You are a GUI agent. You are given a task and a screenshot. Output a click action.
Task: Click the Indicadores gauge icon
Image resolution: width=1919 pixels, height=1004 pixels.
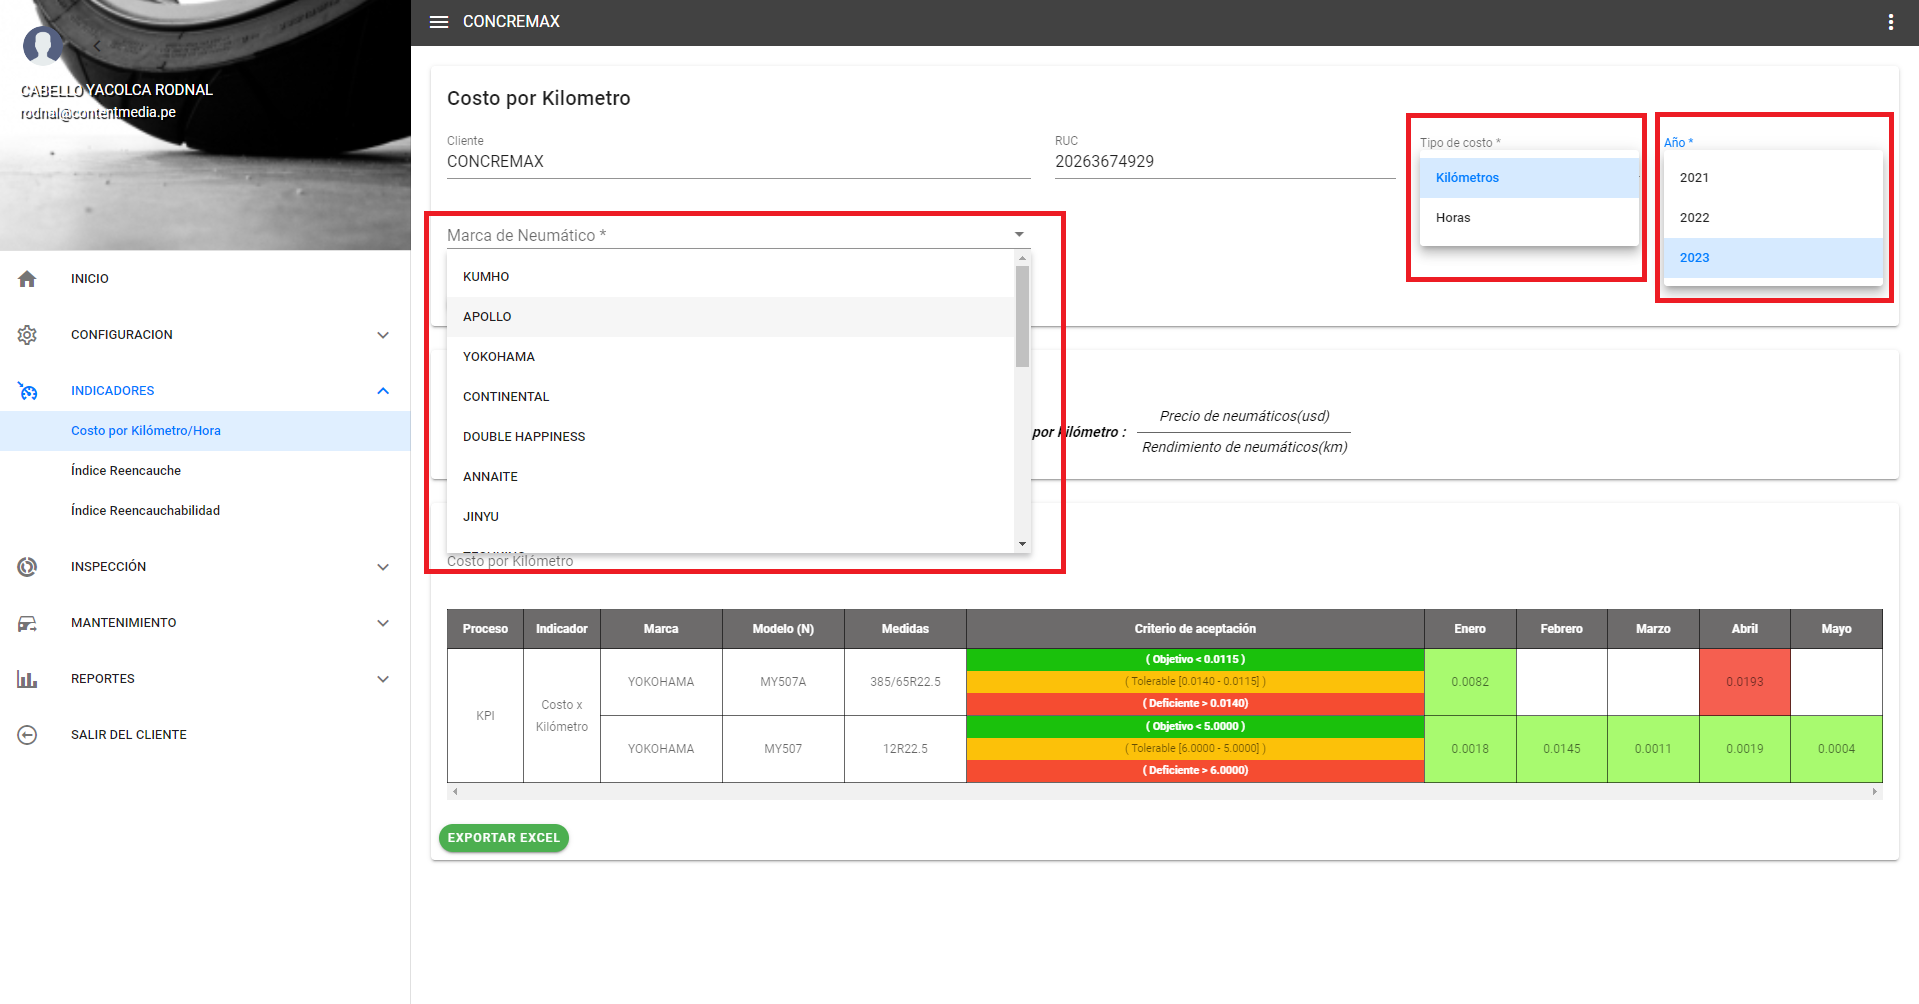click(27, 391)
